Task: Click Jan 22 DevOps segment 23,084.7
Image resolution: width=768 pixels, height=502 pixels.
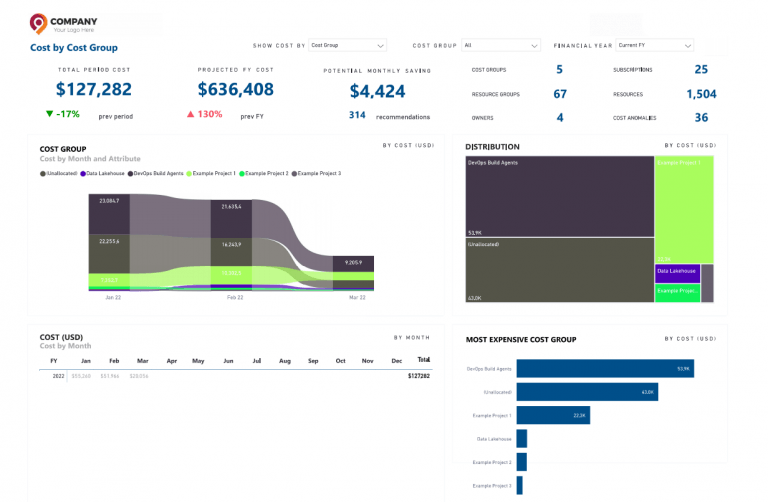Action: tap(109, 214)
